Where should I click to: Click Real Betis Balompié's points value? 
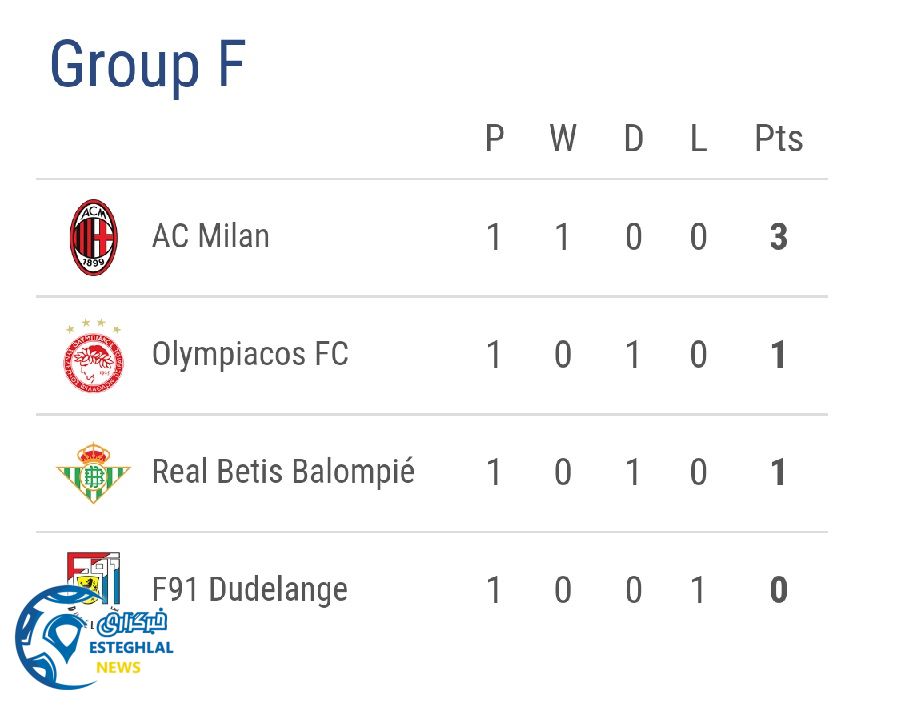coord(778,473)
